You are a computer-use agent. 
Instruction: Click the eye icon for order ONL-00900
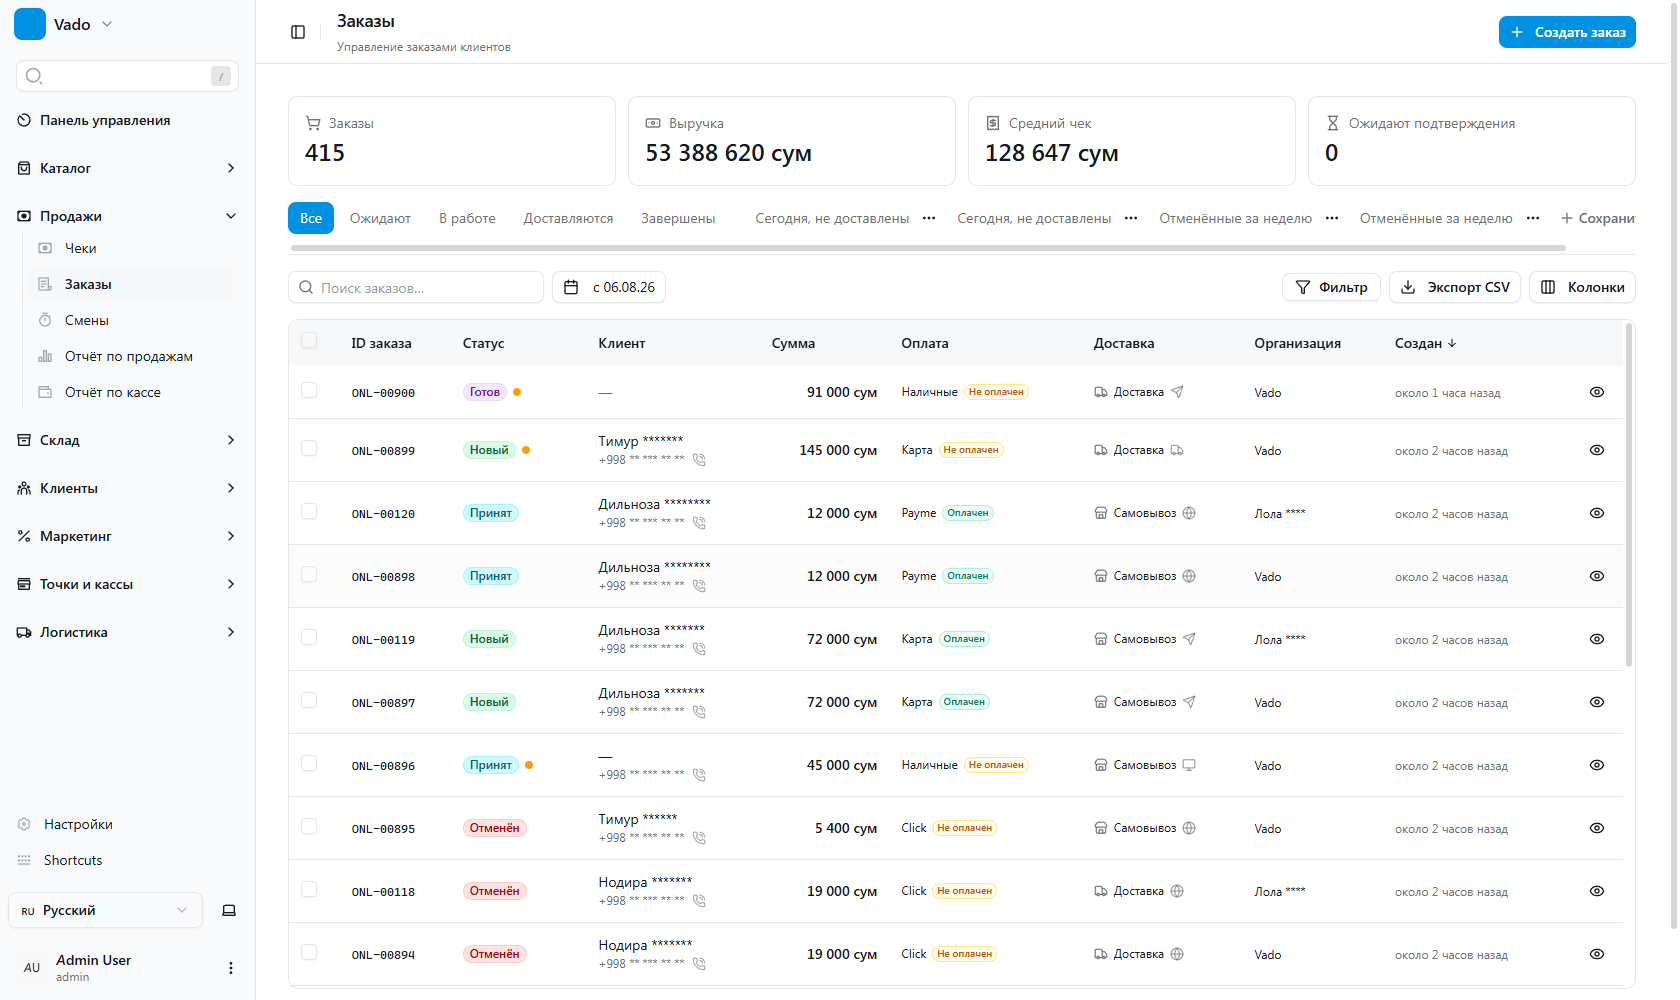[x=1597, y=392]
